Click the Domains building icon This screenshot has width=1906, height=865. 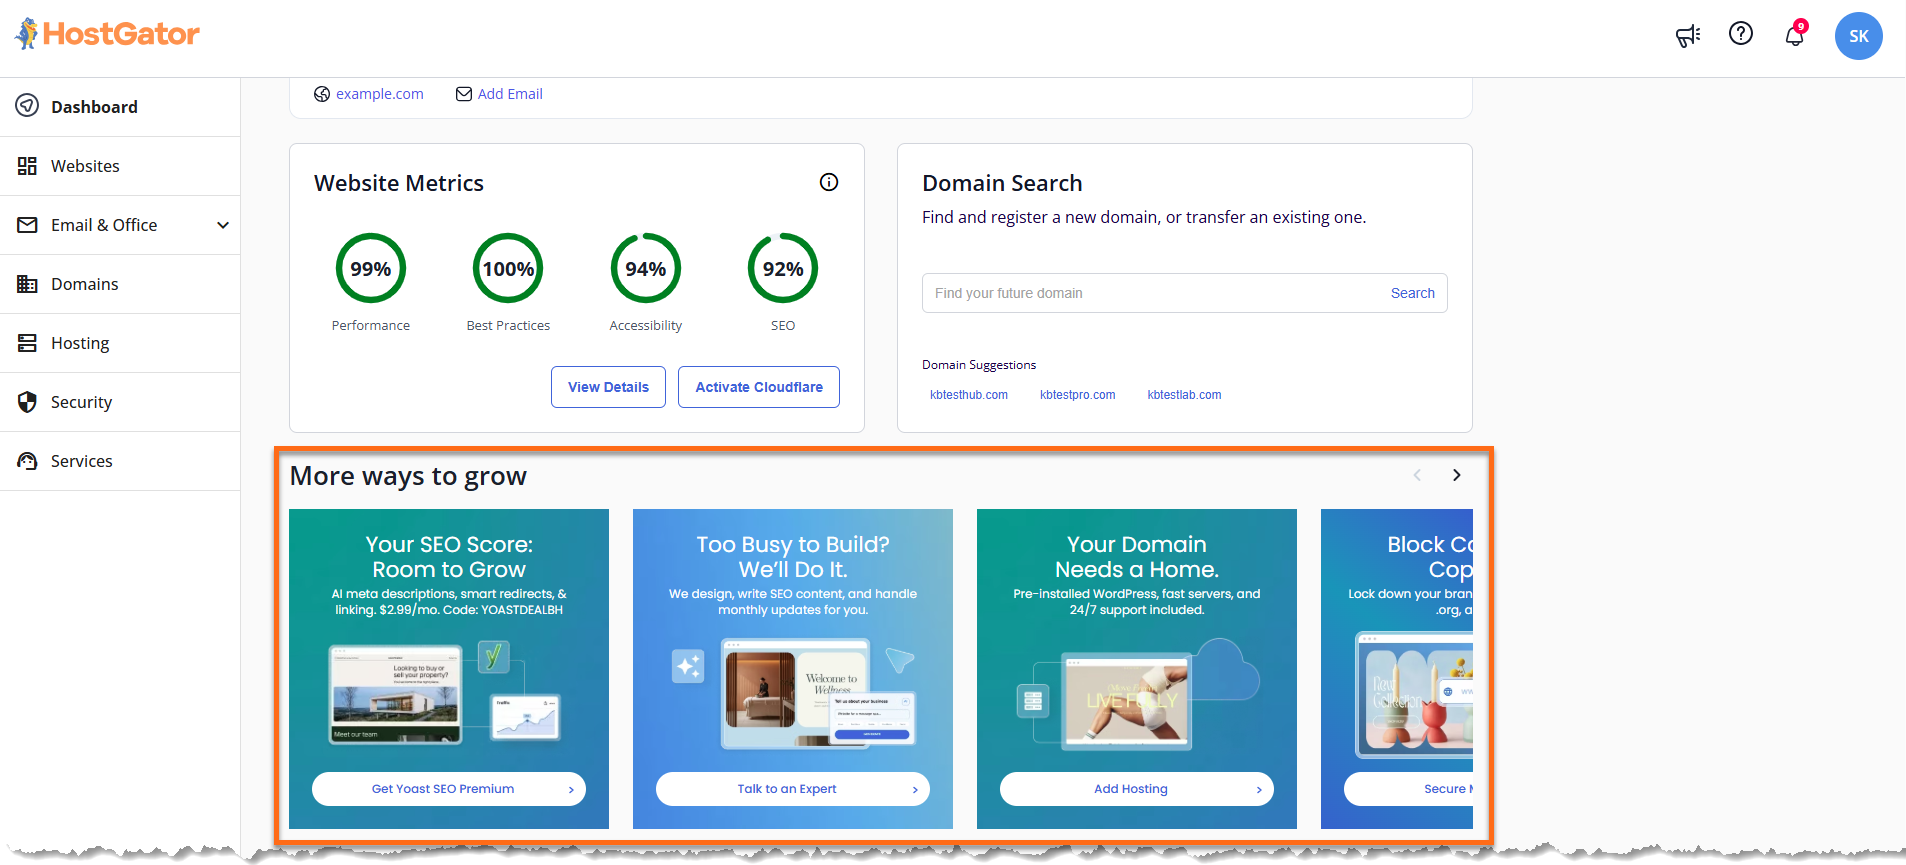click(x=27, y=284)
